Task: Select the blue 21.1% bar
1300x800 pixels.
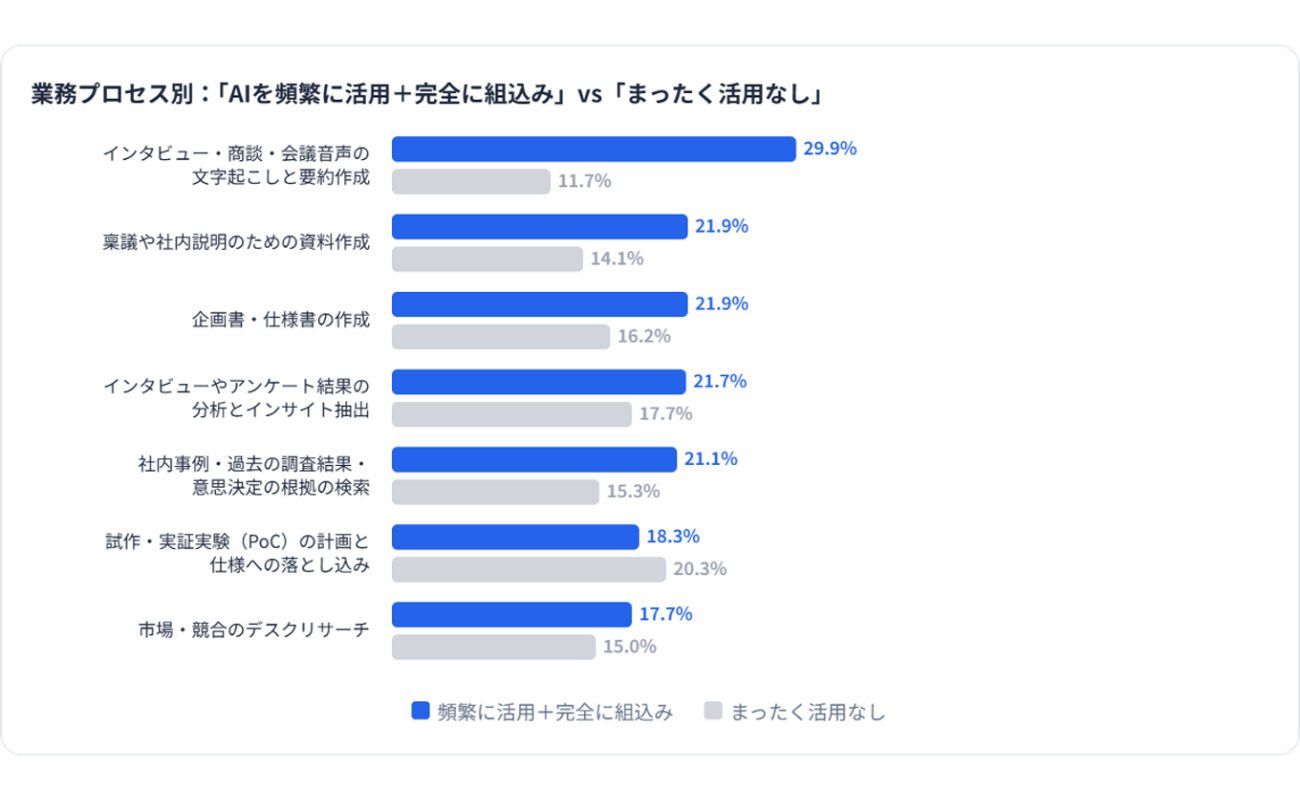Action: [x=535, y=459]
